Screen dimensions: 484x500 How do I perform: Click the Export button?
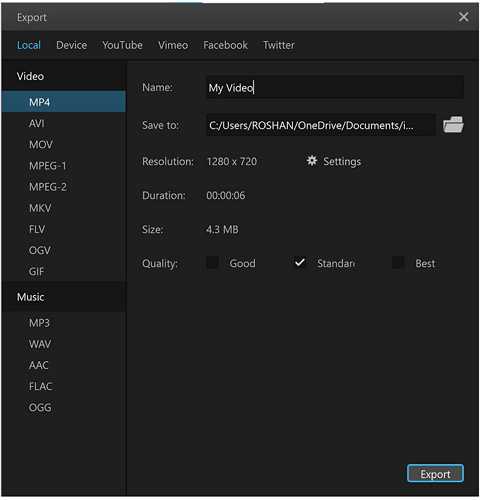pos(435,474)
